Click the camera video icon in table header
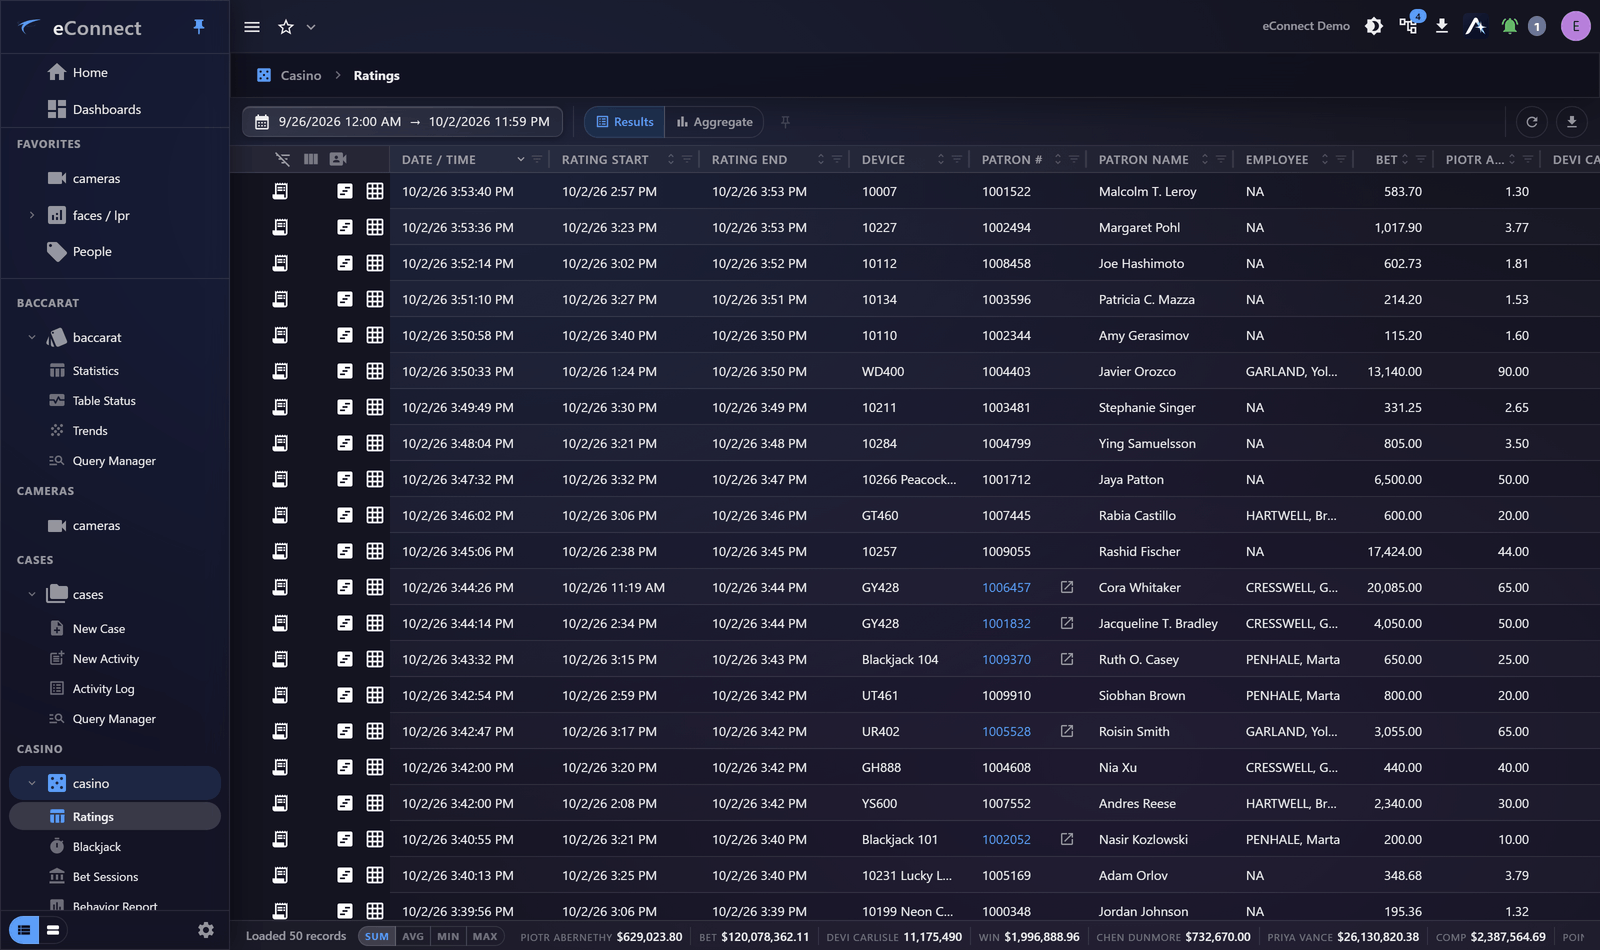Screen dimensions: 1600x950 point(338,159)
